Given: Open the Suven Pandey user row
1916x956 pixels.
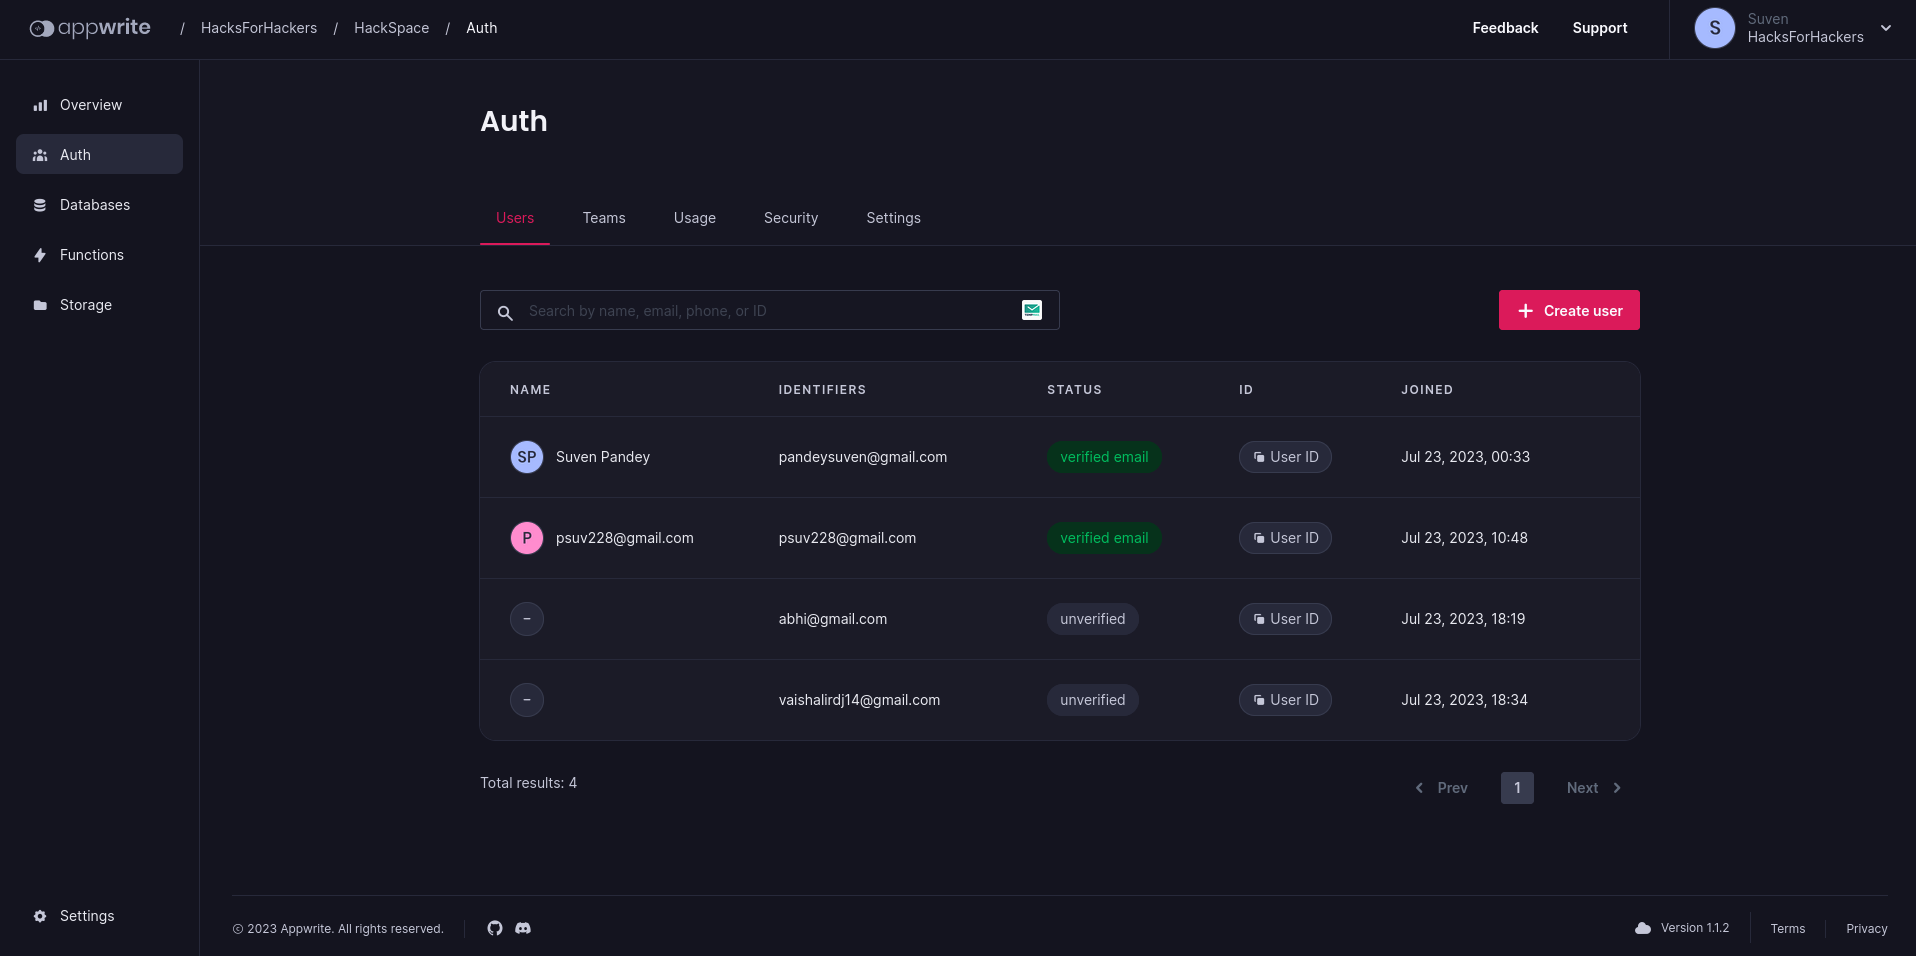Looking at the screenshot, I should pyautogui.click(x=1060, y=457).
